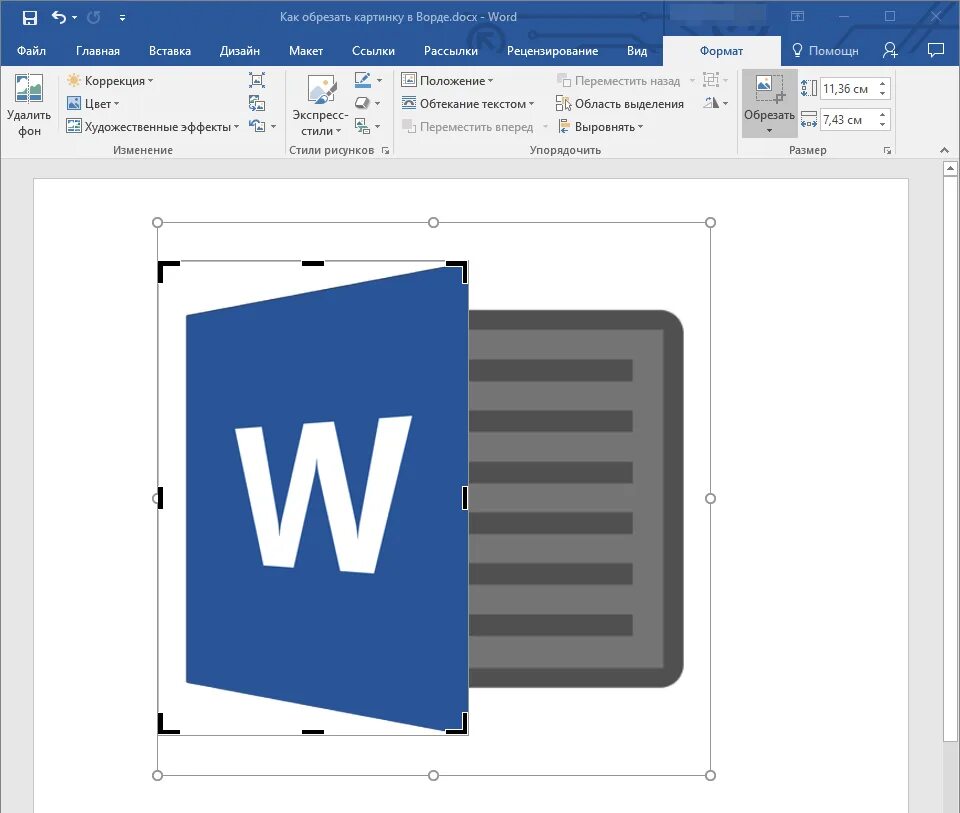Open the Picture Border dropdown arrow
Viewport: 960px width, 813px height.
[380, 80]
